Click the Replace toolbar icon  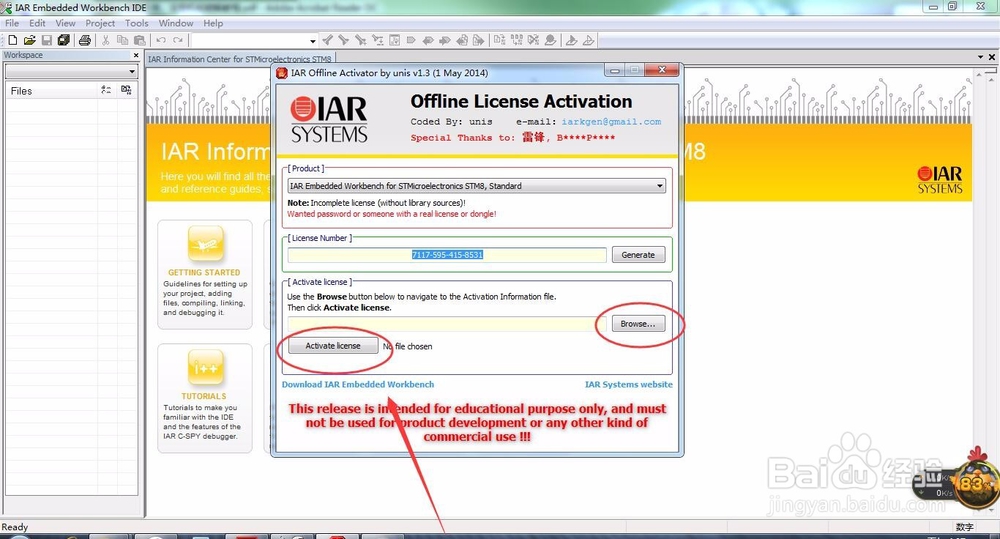(x=378, y=40)
